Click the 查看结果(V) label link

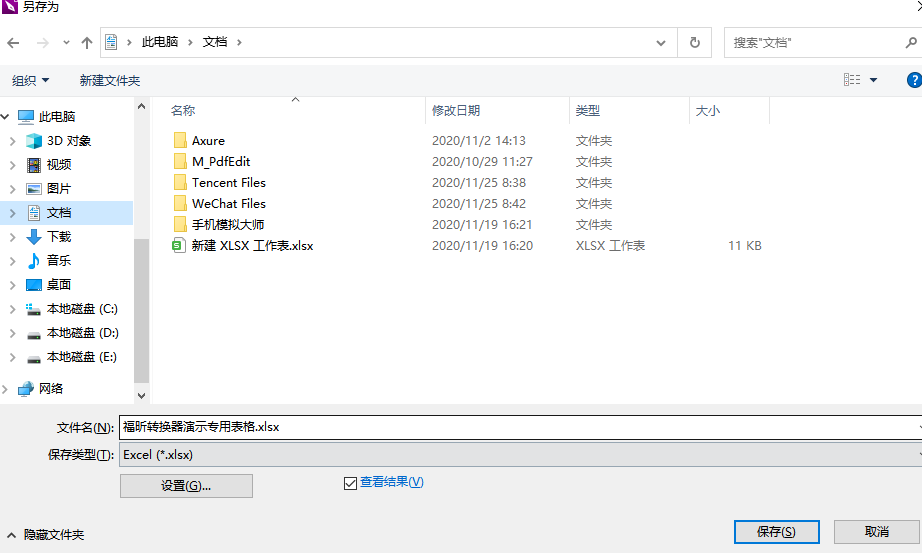click(x=392, y=482)
